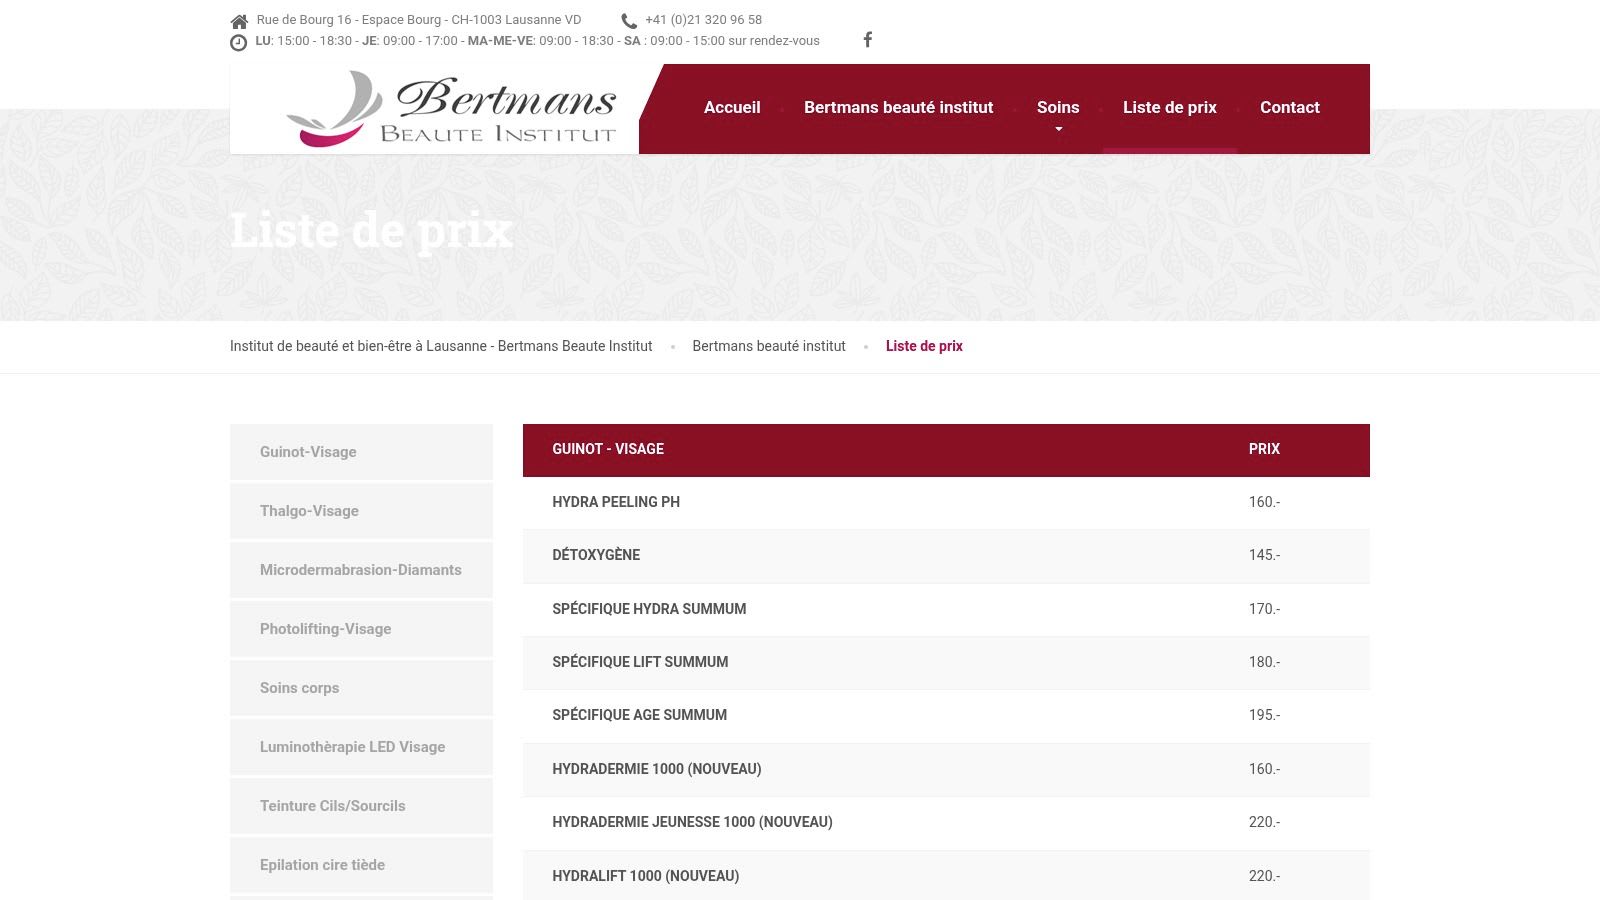Open the Accueil menu item
The height and width of the screenshot is (900, 1600).
[732, 107]
